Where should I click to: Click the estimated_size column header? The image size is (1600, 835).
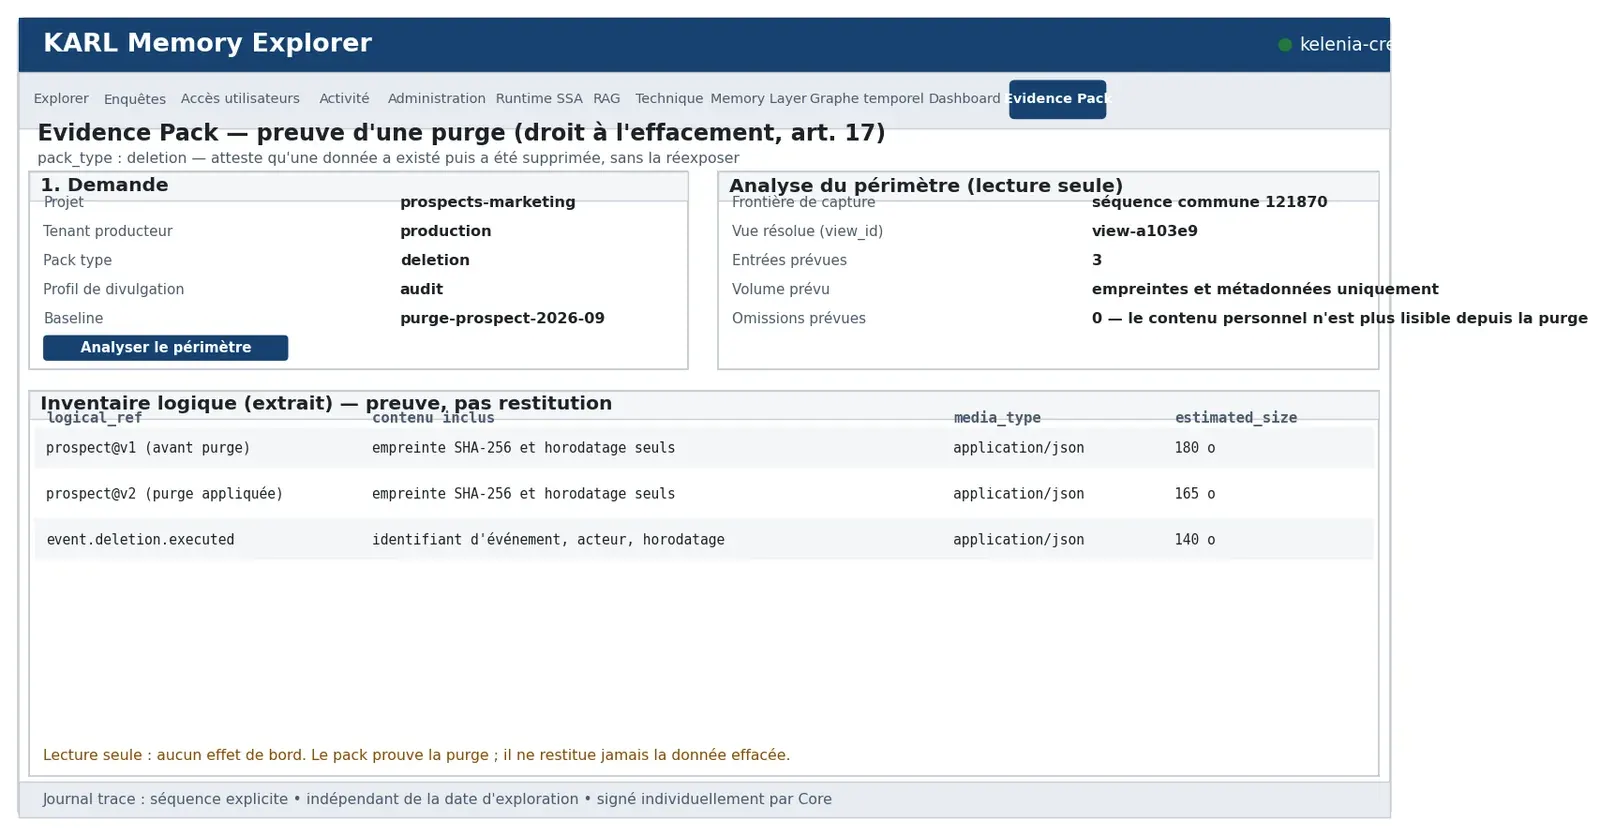point(1236,418)
